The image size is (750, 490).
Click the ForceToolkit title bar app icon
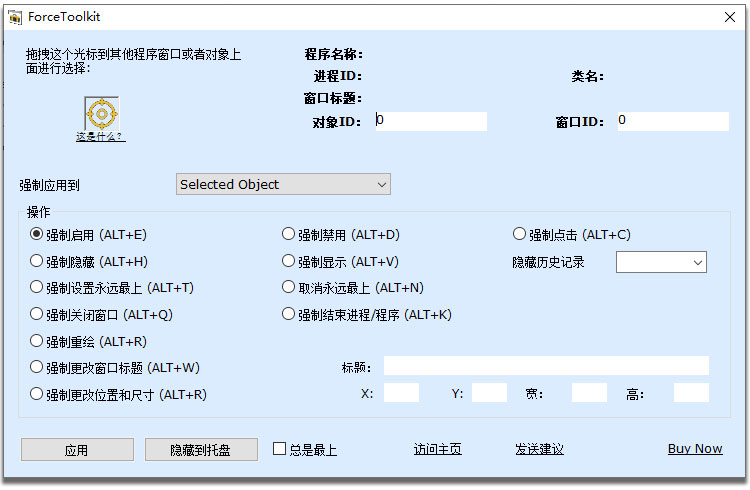15,18
